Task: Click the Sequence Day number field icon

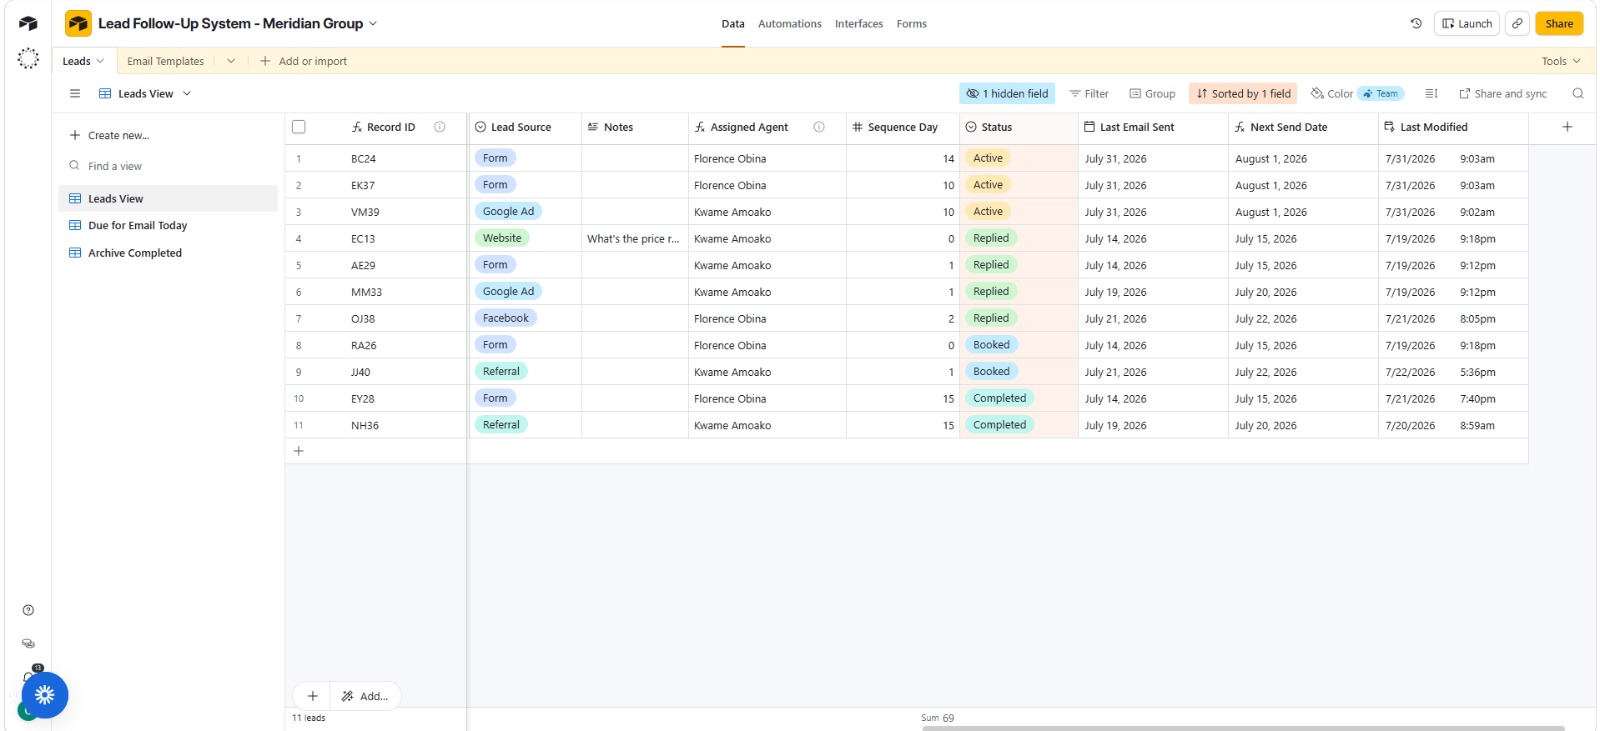Action: pos(858,127)
